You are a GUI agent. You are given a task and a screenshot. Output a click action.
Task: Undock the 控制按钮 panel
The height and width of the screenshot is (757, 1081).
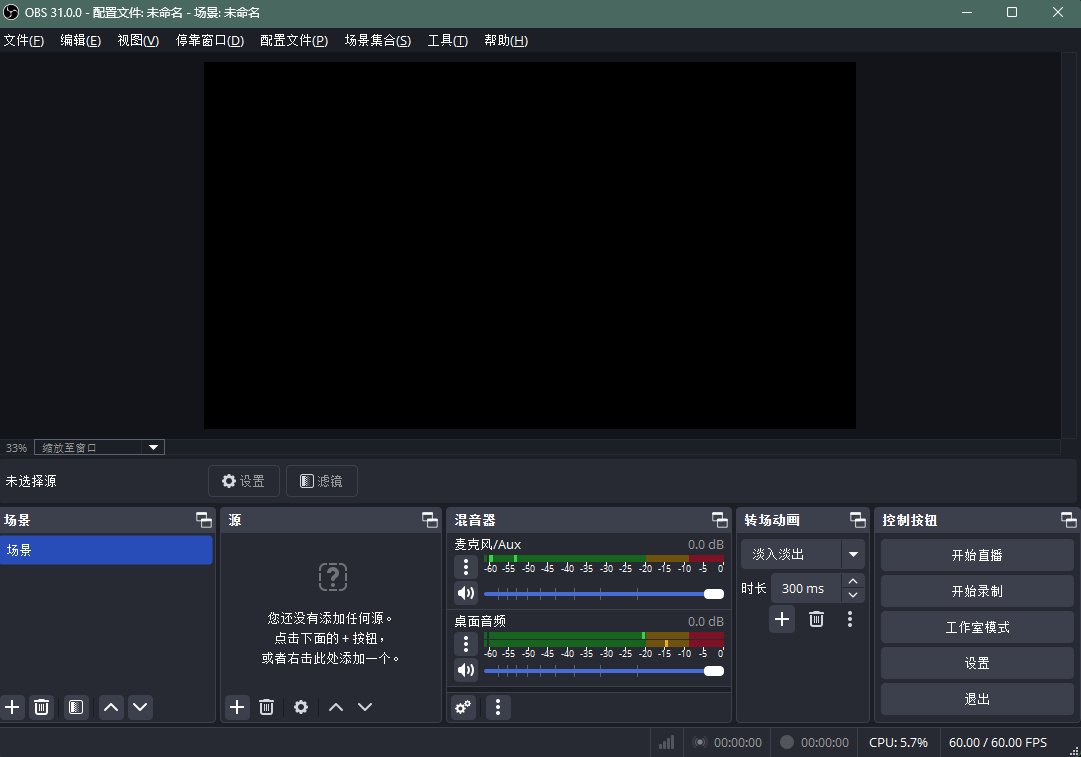[x=1069, y=520]
